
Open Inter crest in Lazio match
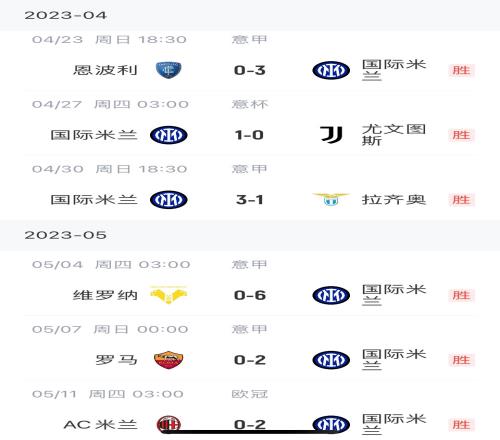[169, 200]
